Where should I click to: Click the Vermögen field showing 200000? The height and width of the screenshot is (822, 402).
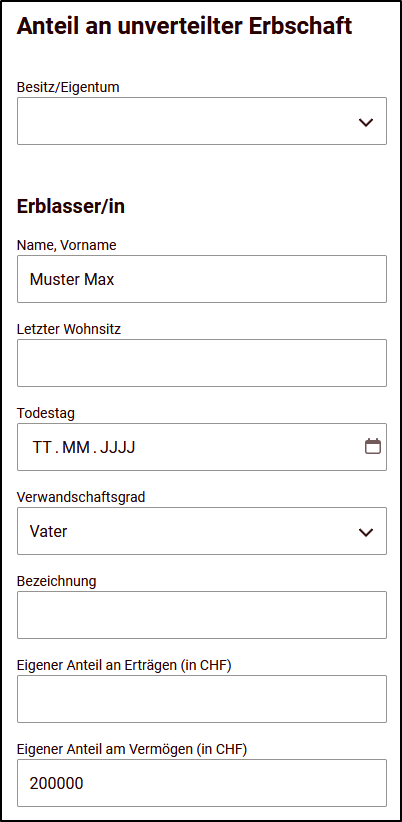coord(202,783)
